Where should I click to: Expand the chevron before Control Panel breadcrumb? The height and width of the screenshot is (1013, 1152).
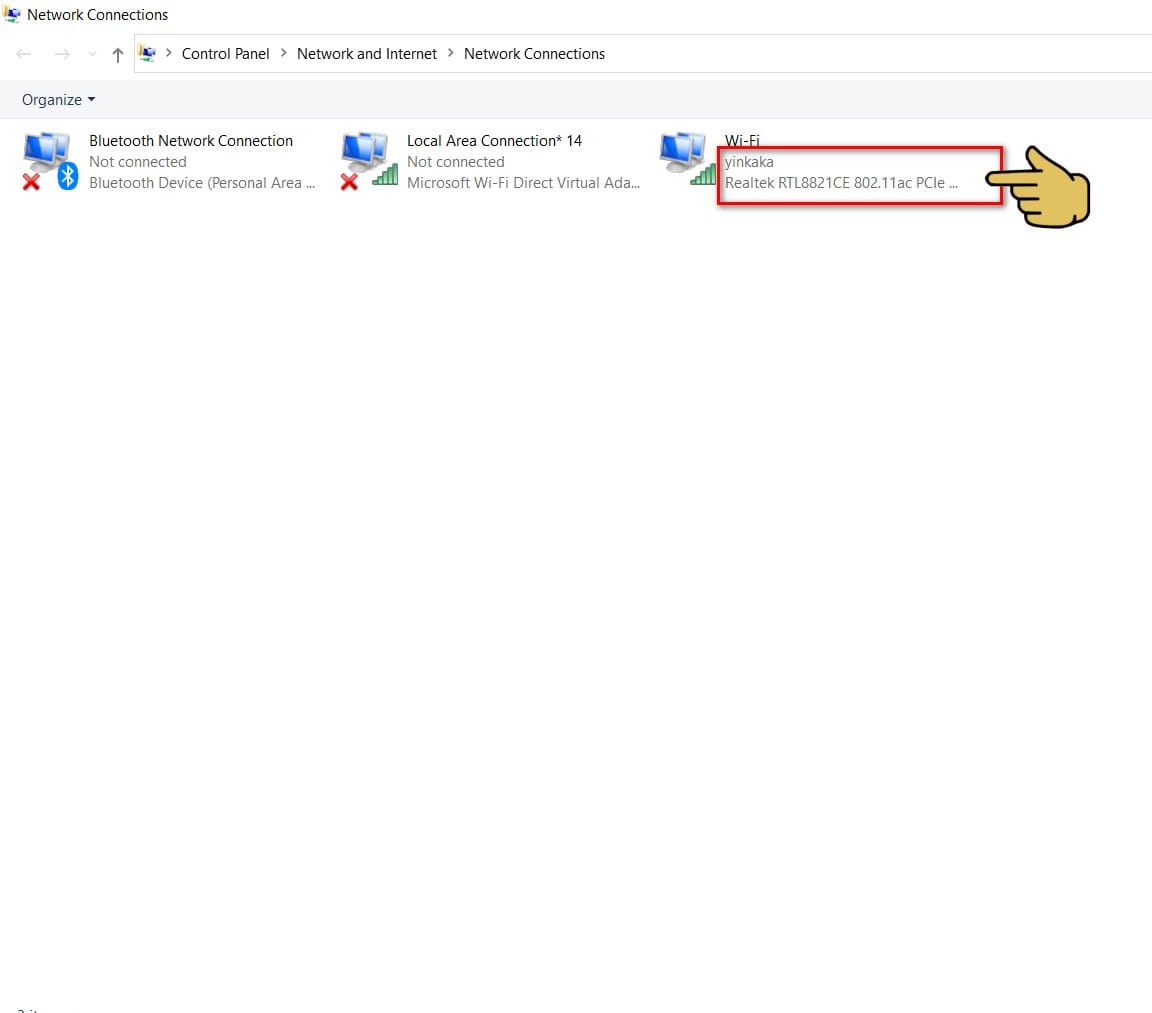[169, 53]
